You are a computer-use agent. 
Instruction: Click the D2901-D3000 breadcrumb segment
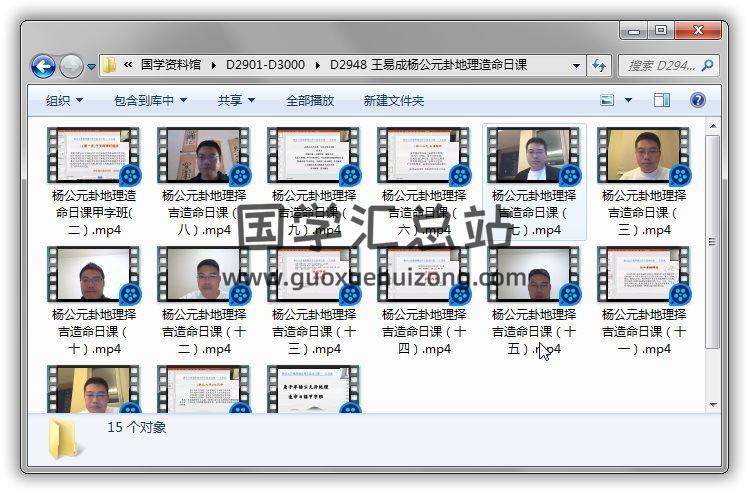[268, 66]
